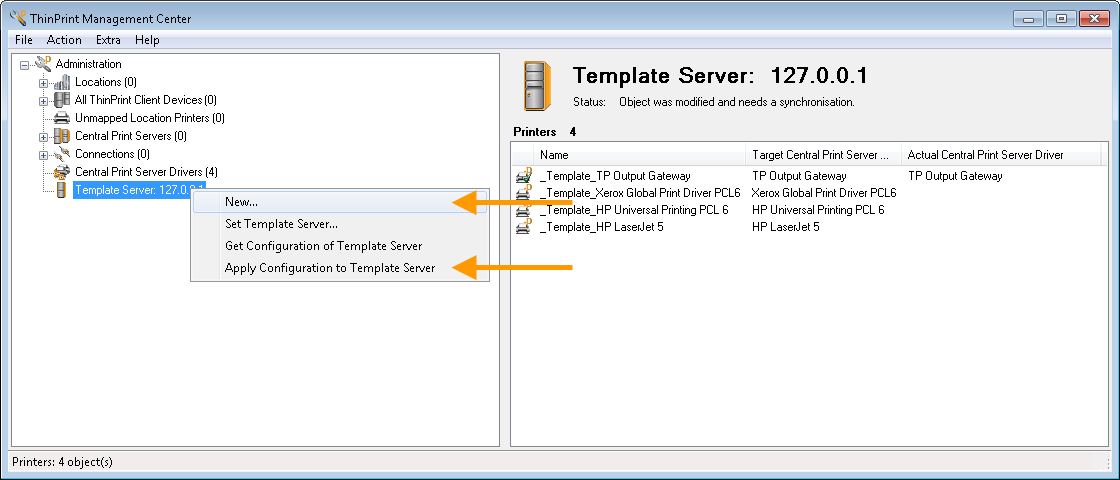Minimize the ThinPrint Management Center window

pos(1031,19)
